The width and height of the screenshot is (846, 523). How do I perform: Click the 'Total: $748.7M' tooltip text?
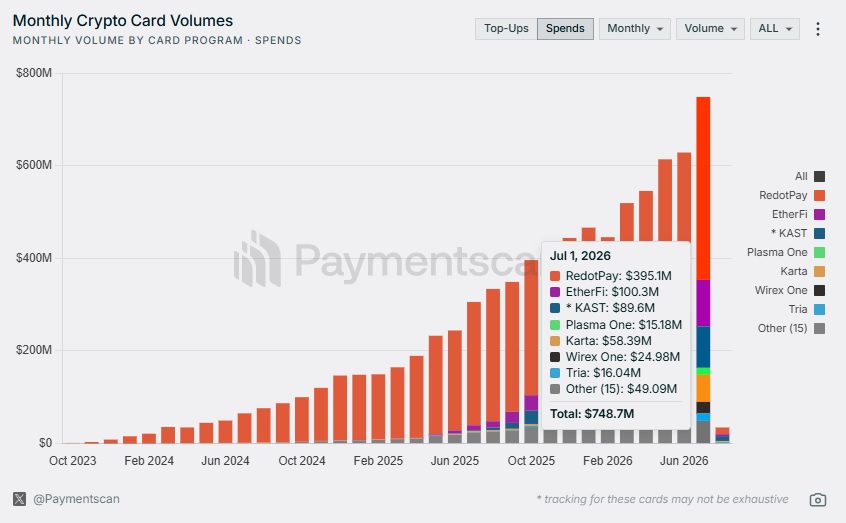[x=592, y=414]
